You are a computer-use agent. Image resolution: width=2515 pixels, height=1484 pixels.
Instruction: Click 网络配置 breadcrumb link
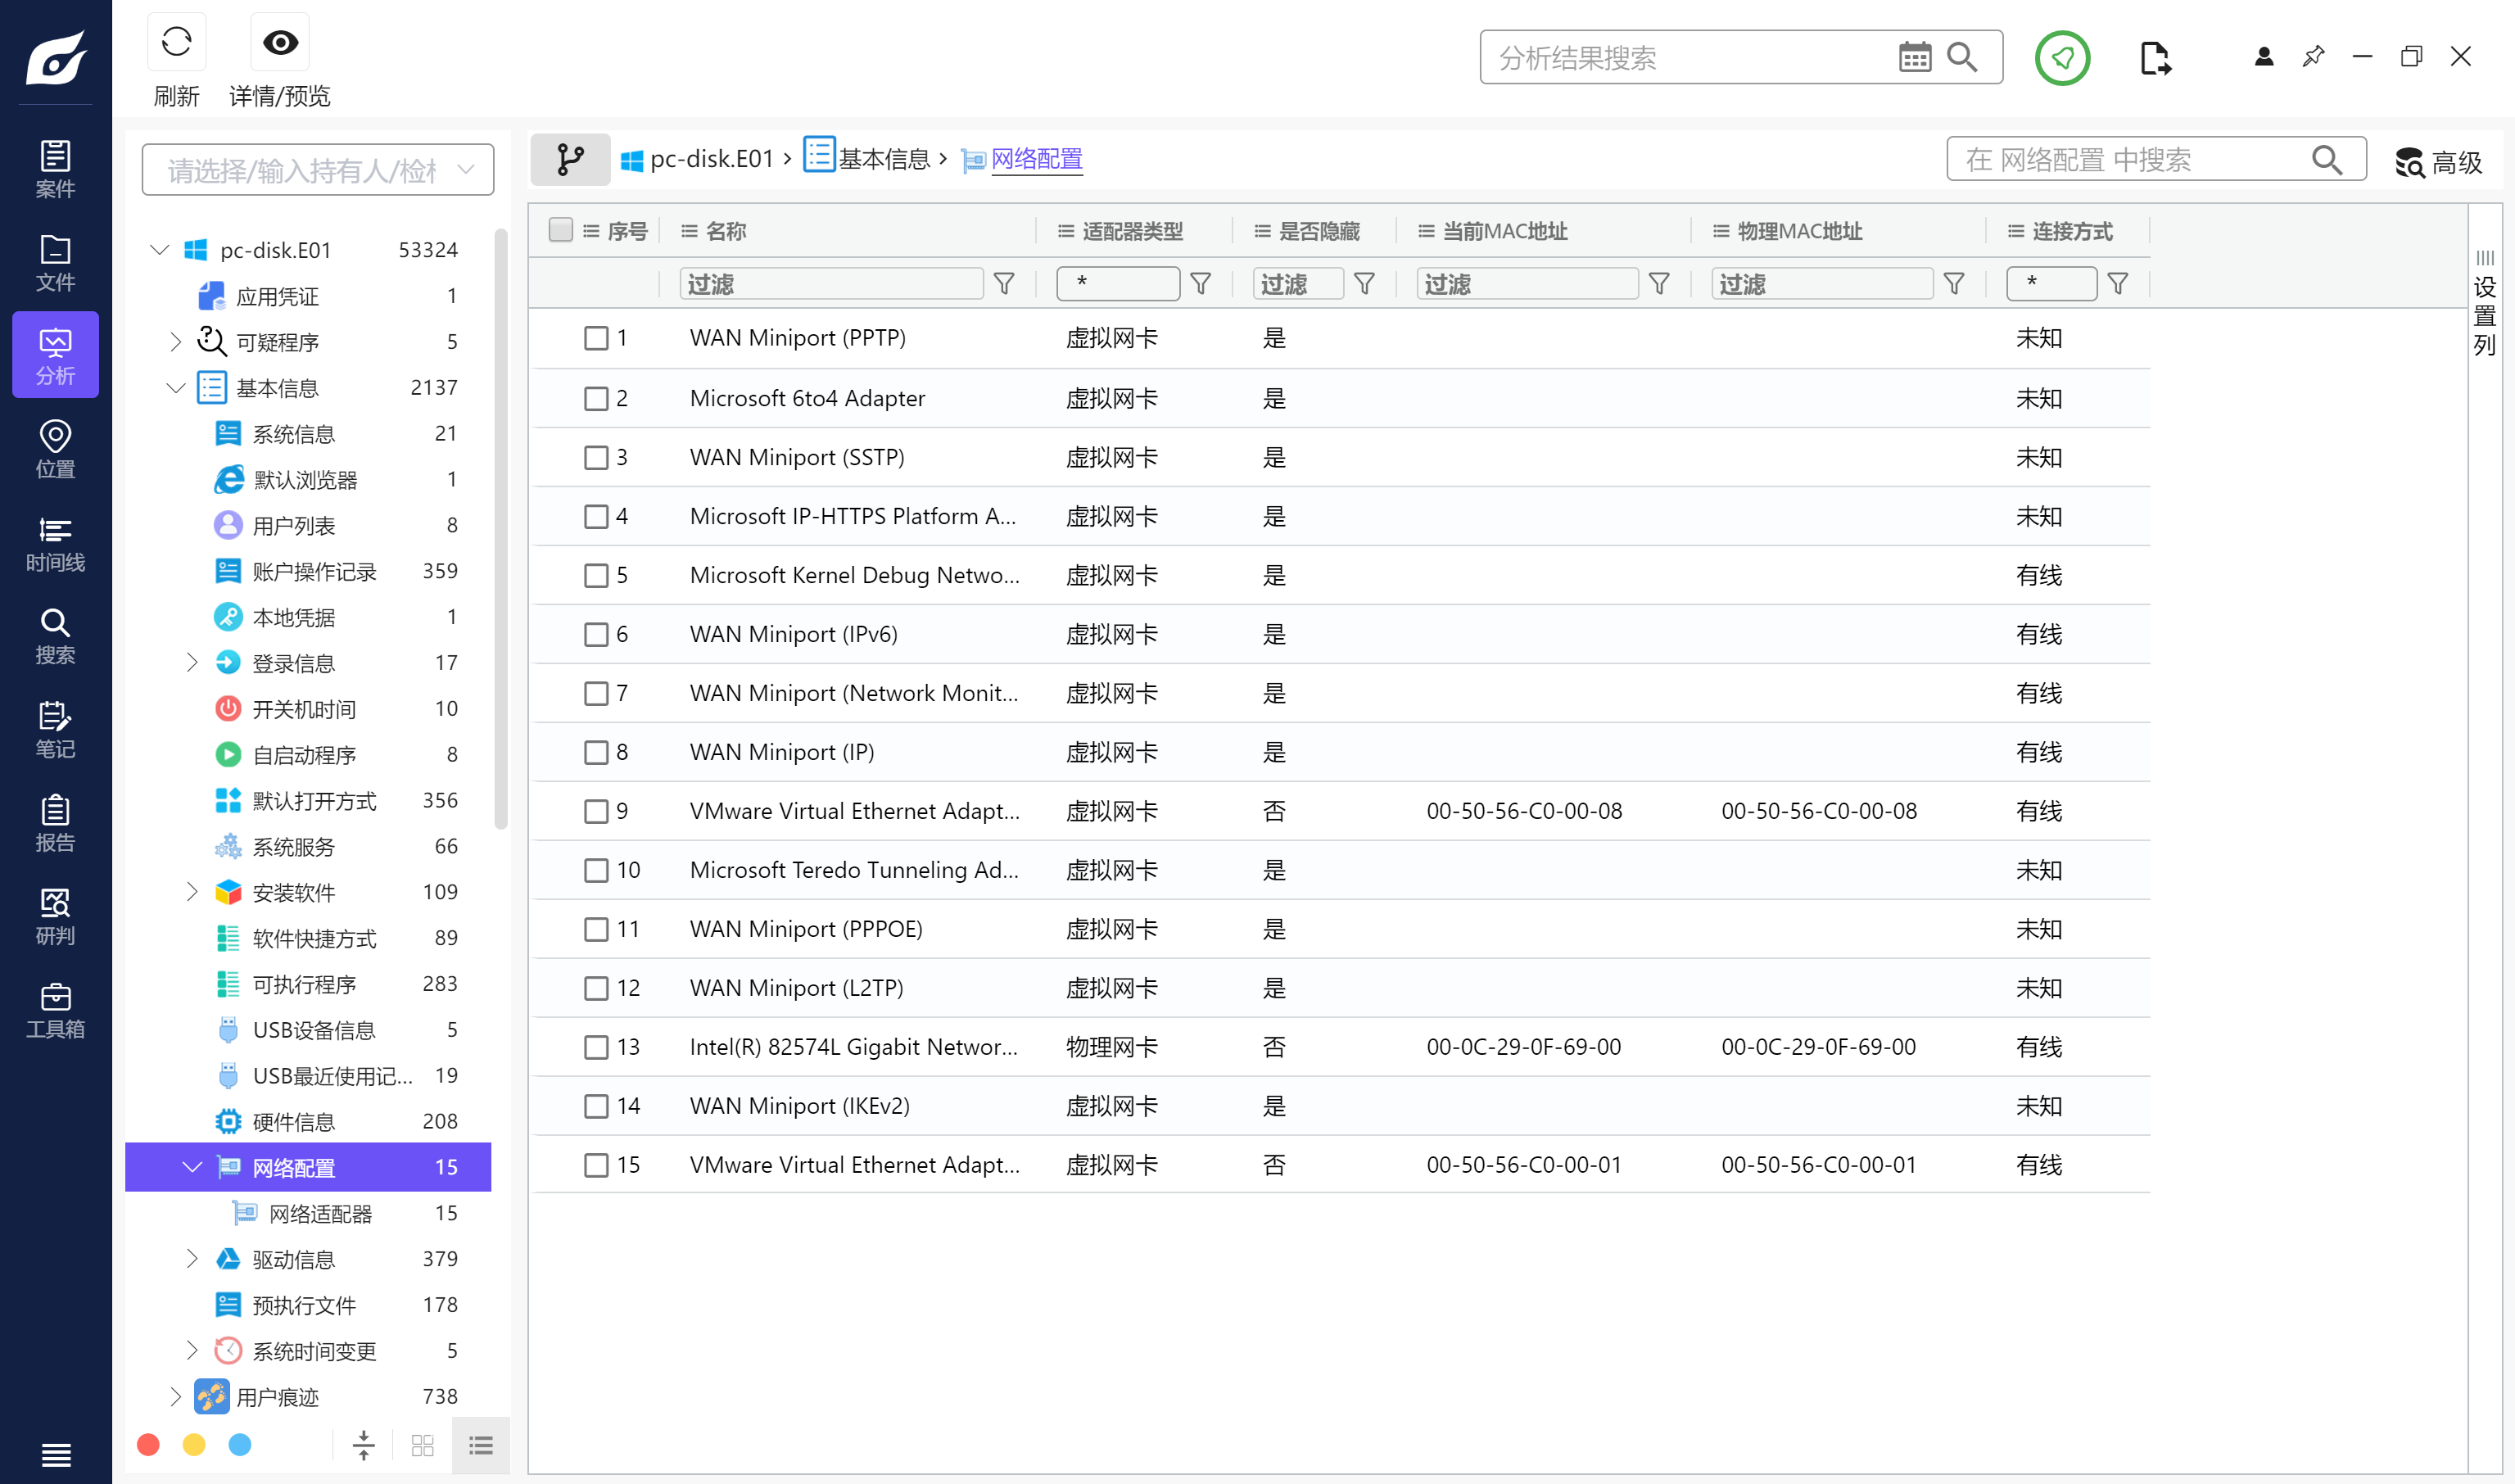[x=1037, y=159]
